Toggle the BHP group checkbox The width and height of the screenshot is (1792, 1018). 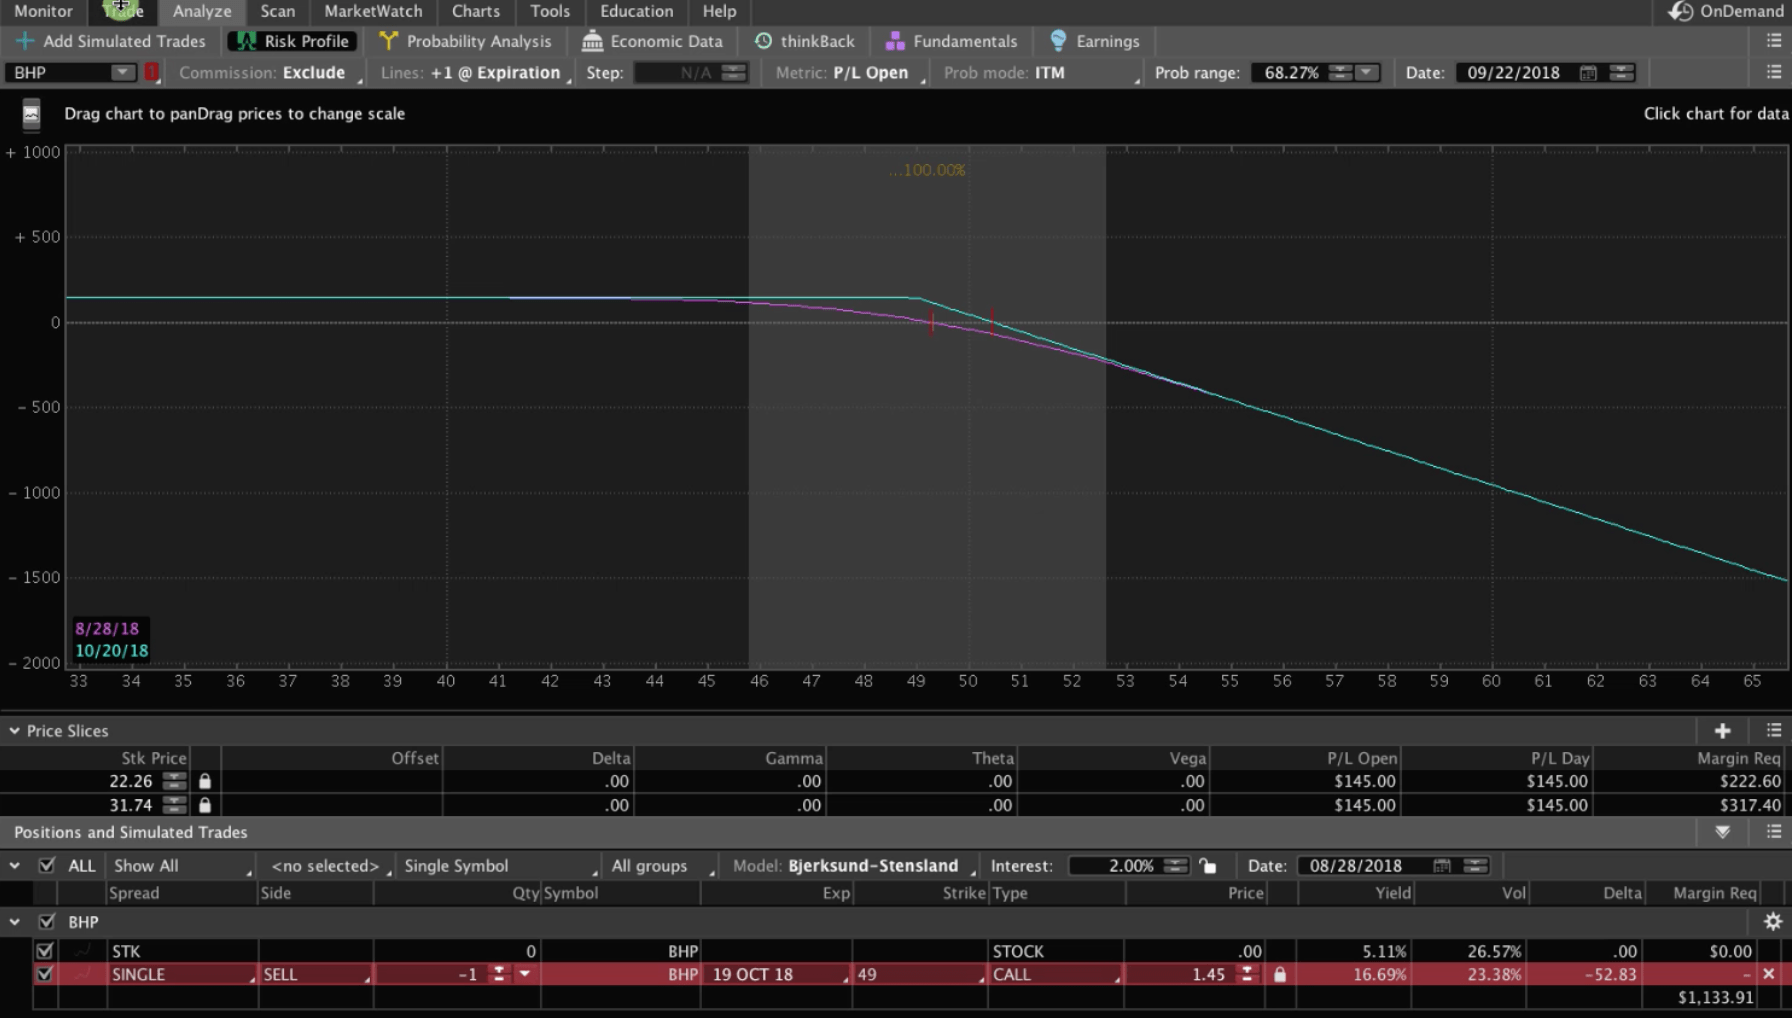pos(46,921)
